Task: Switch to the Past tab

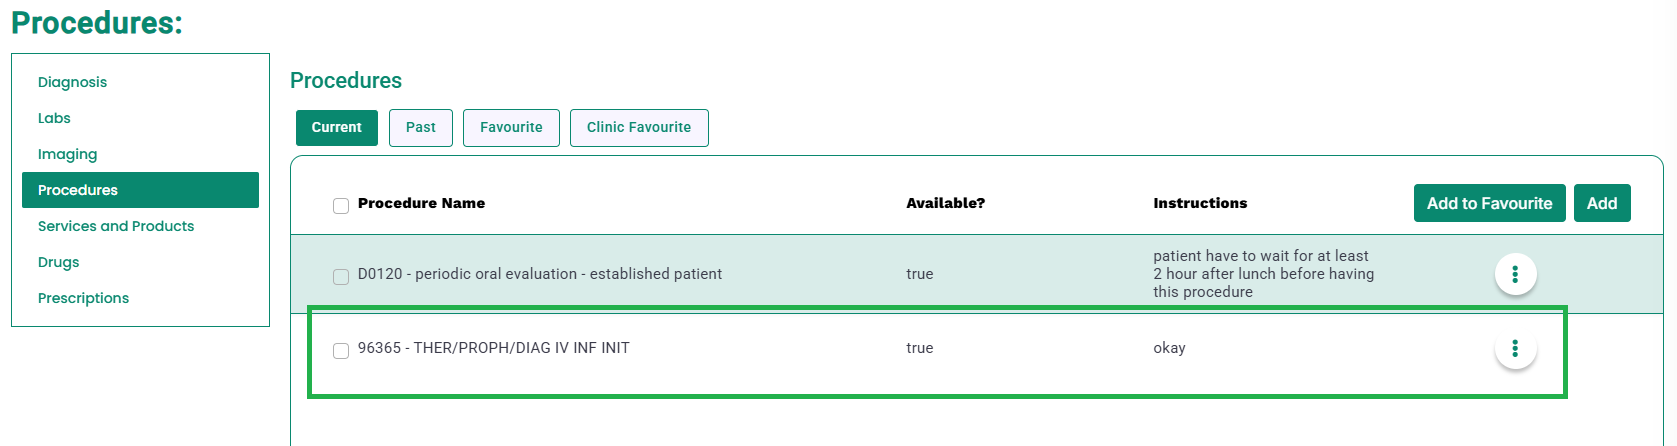Action: click(x=421, y=128)
